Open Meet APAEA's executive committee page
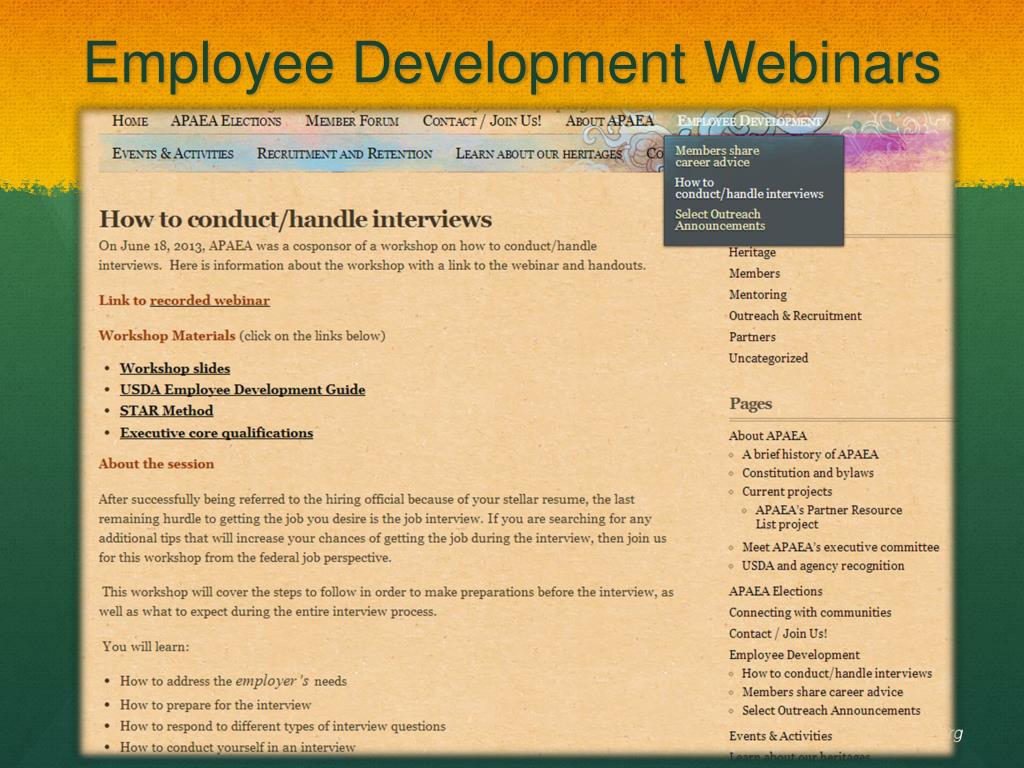This screenshot has width=1024, height=768. 840,547
